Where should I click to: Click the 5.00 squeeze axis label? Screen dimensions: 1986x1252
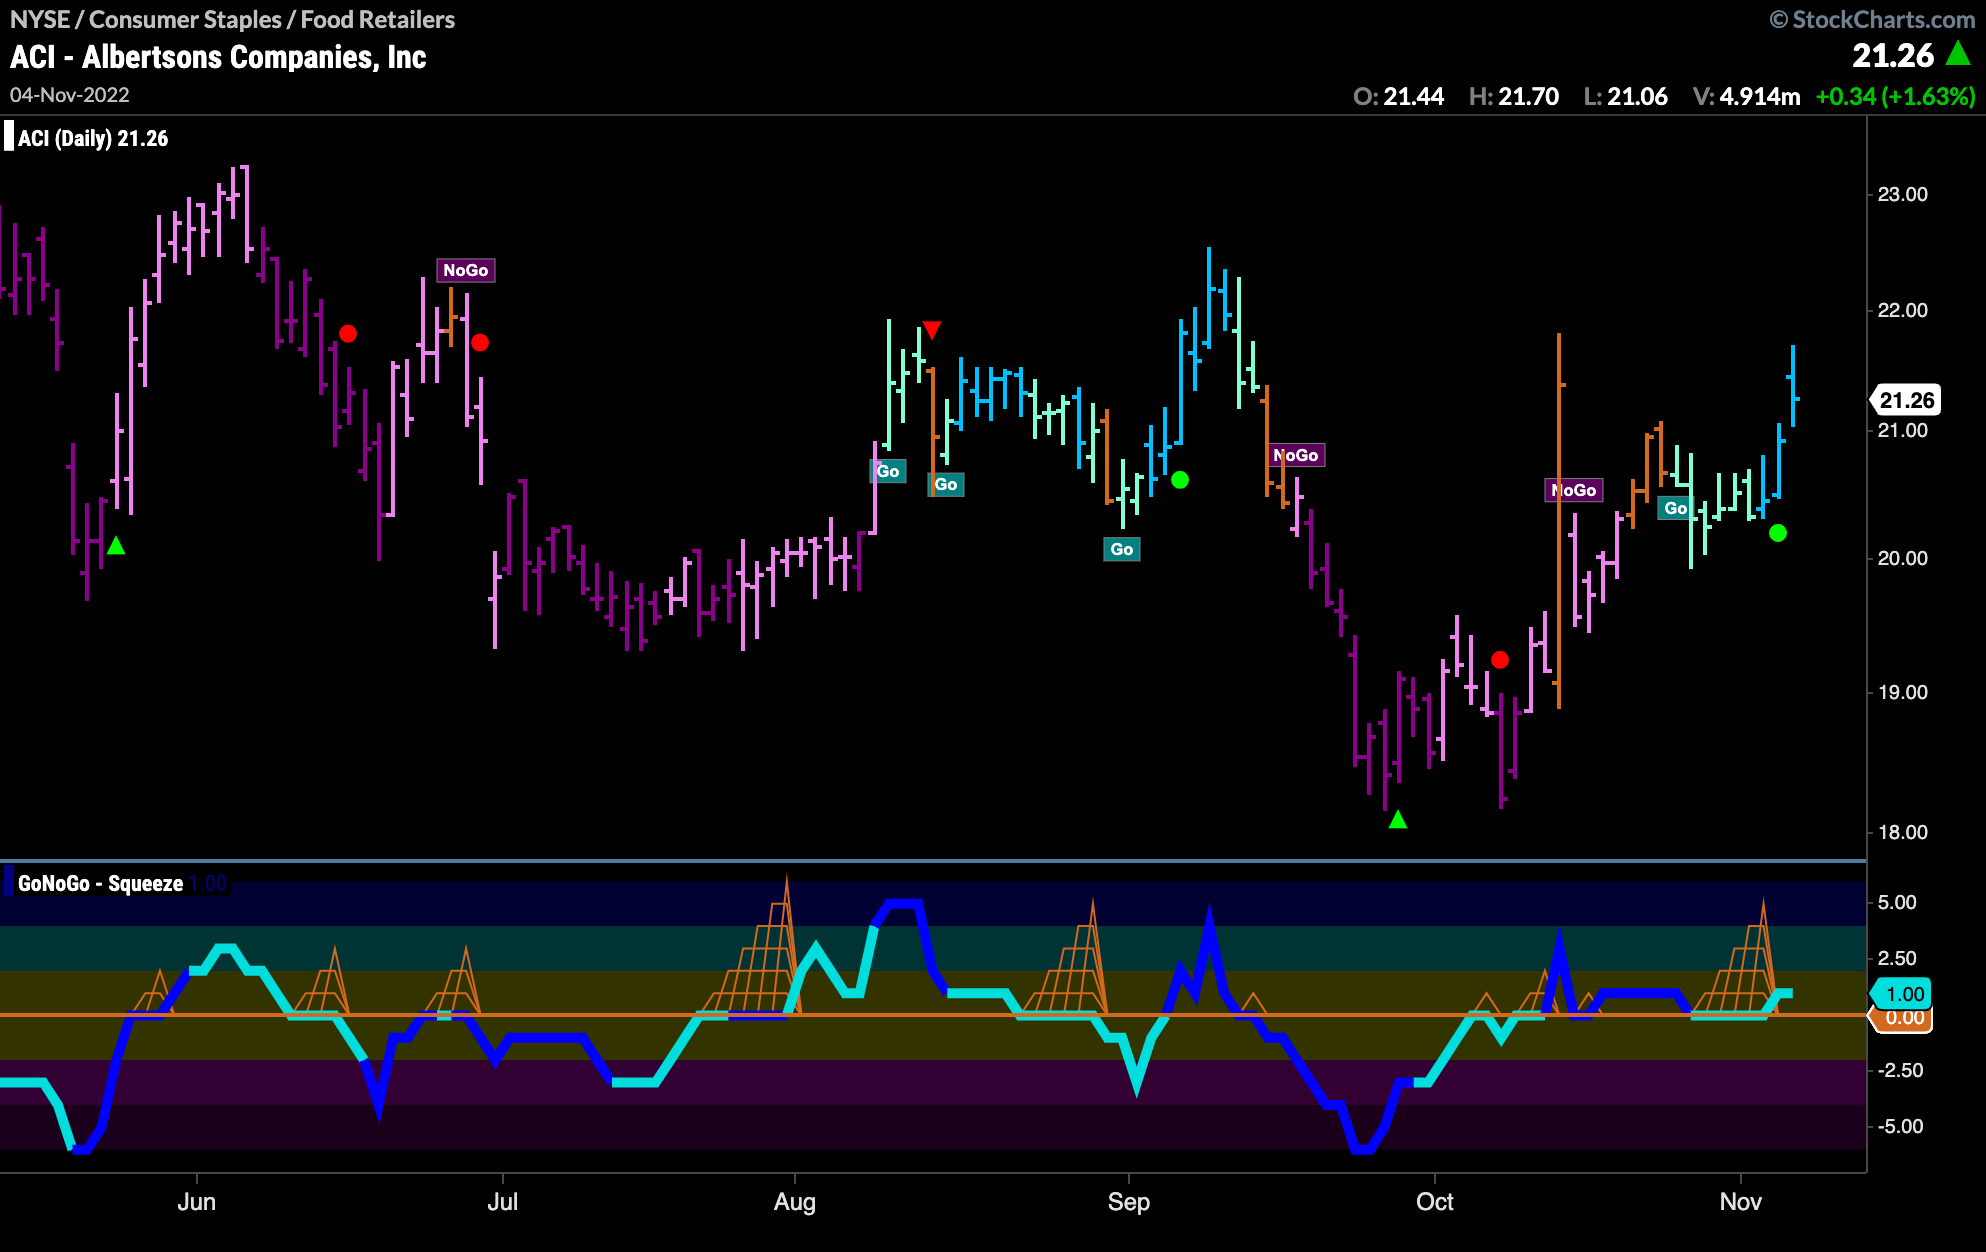tap(1897, 902)
